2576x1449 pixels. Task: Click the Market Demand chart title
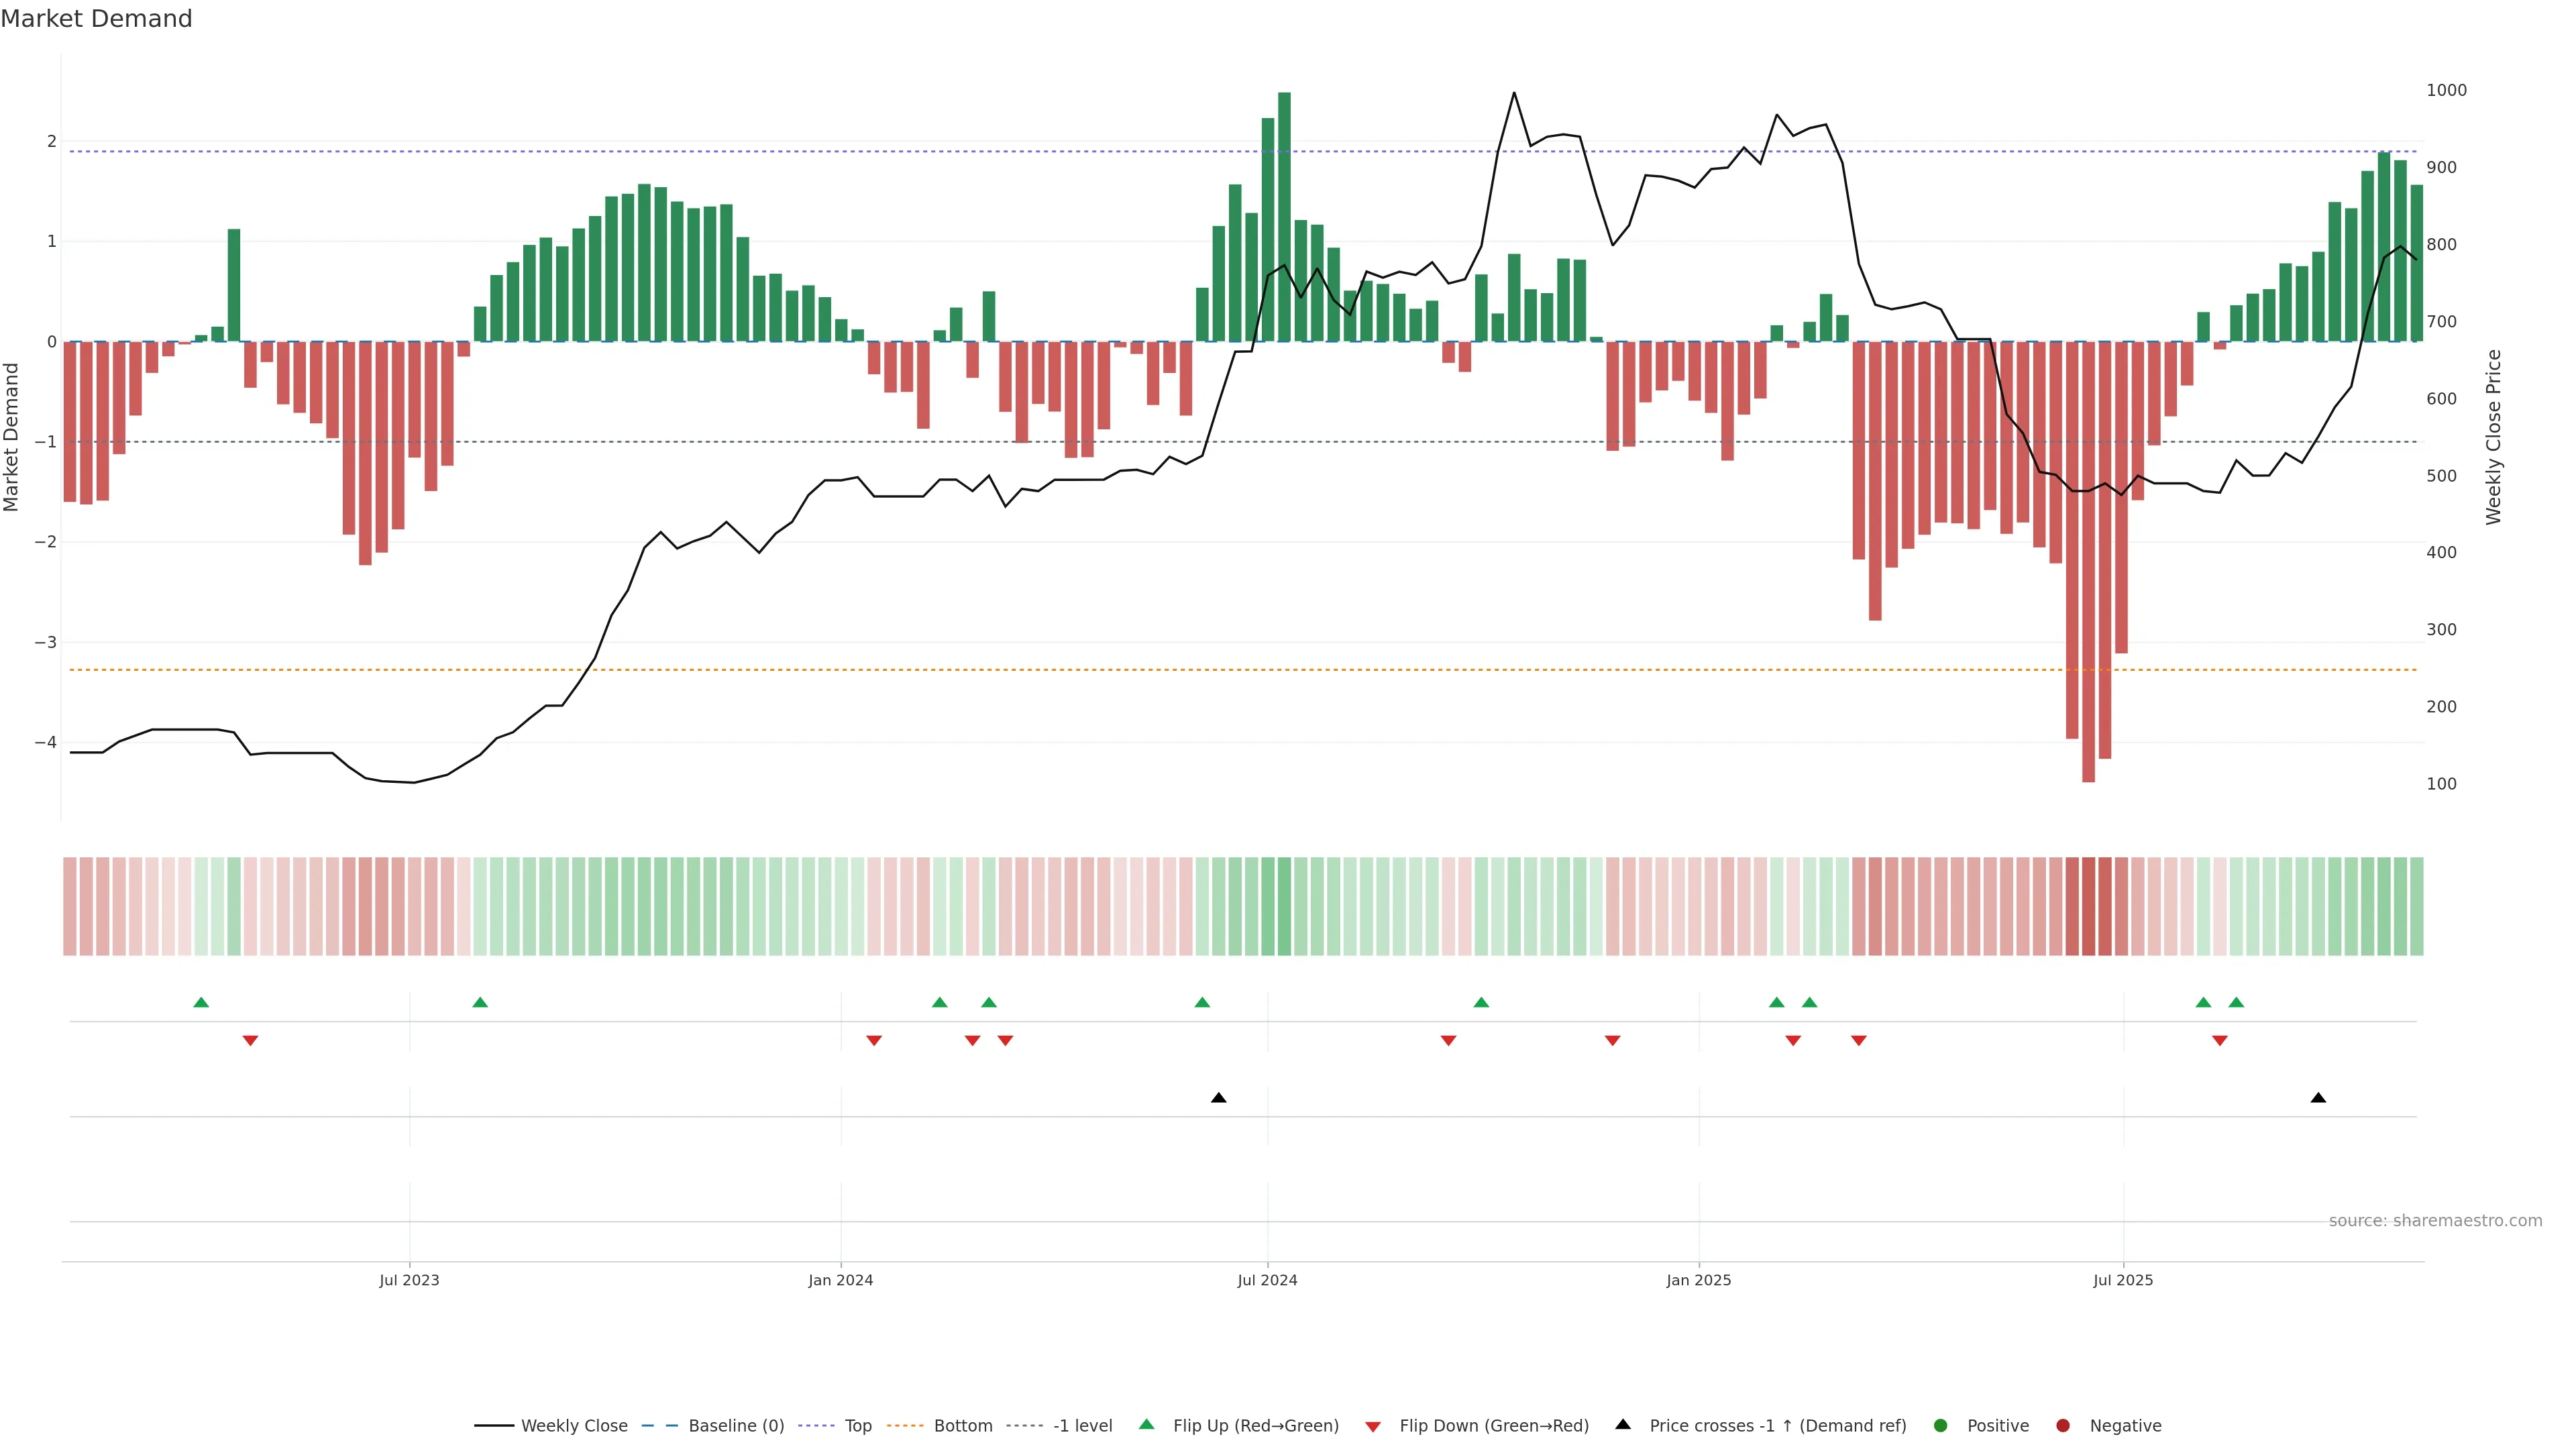point(96,19)
